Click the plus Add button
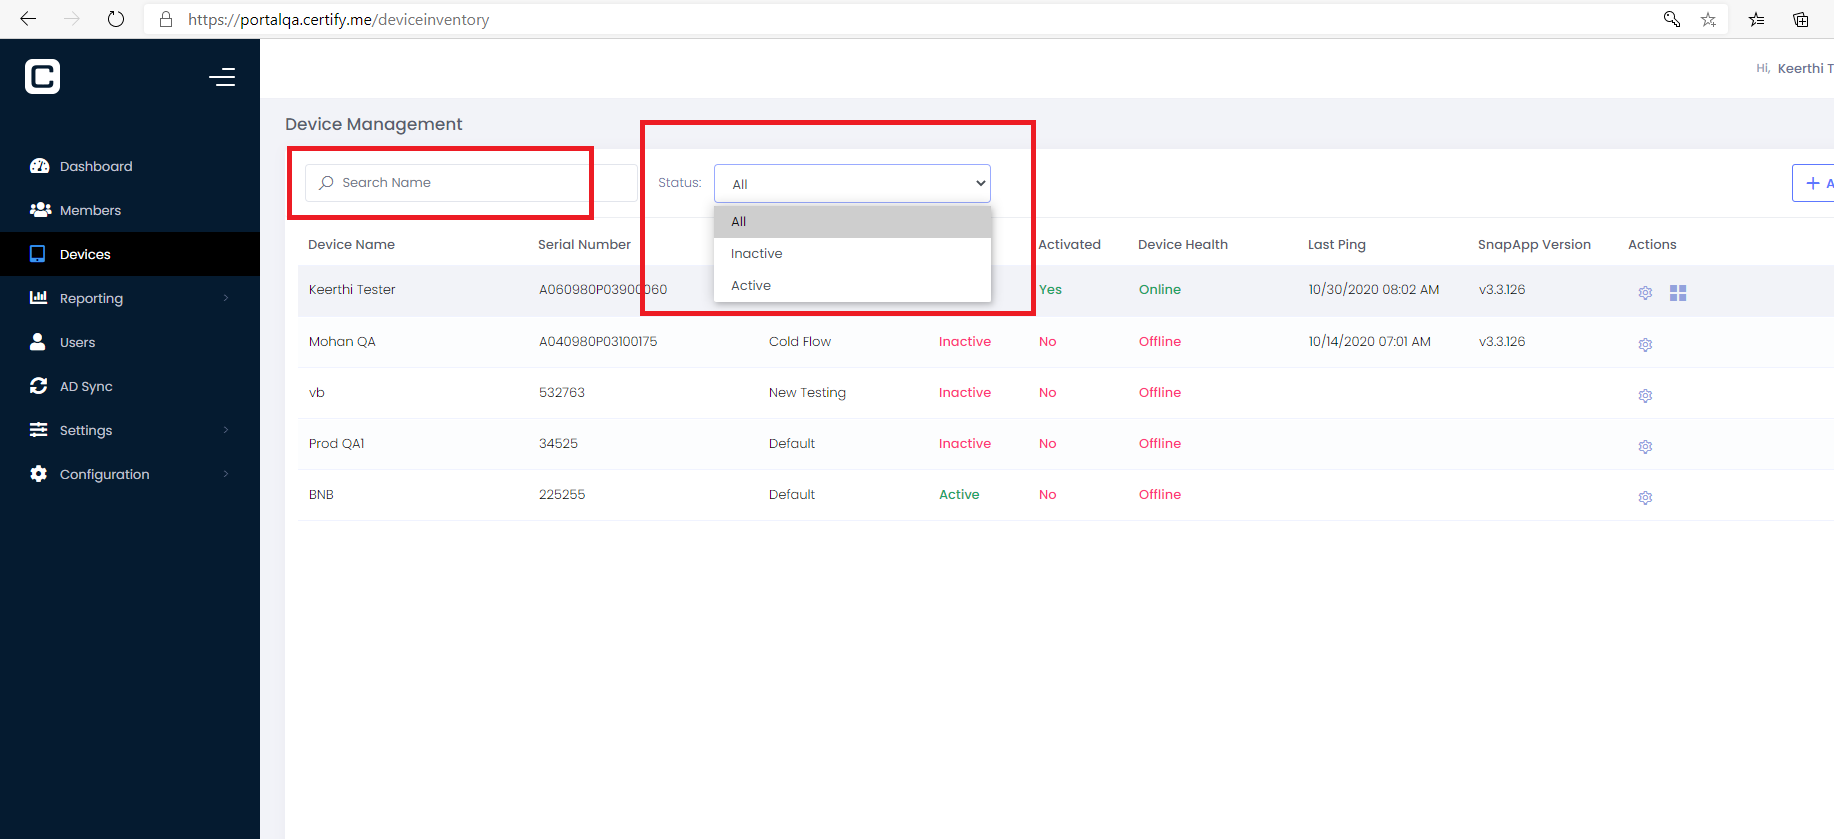The width and height of the screenshot is (1834, 839). pos(1814,183)
